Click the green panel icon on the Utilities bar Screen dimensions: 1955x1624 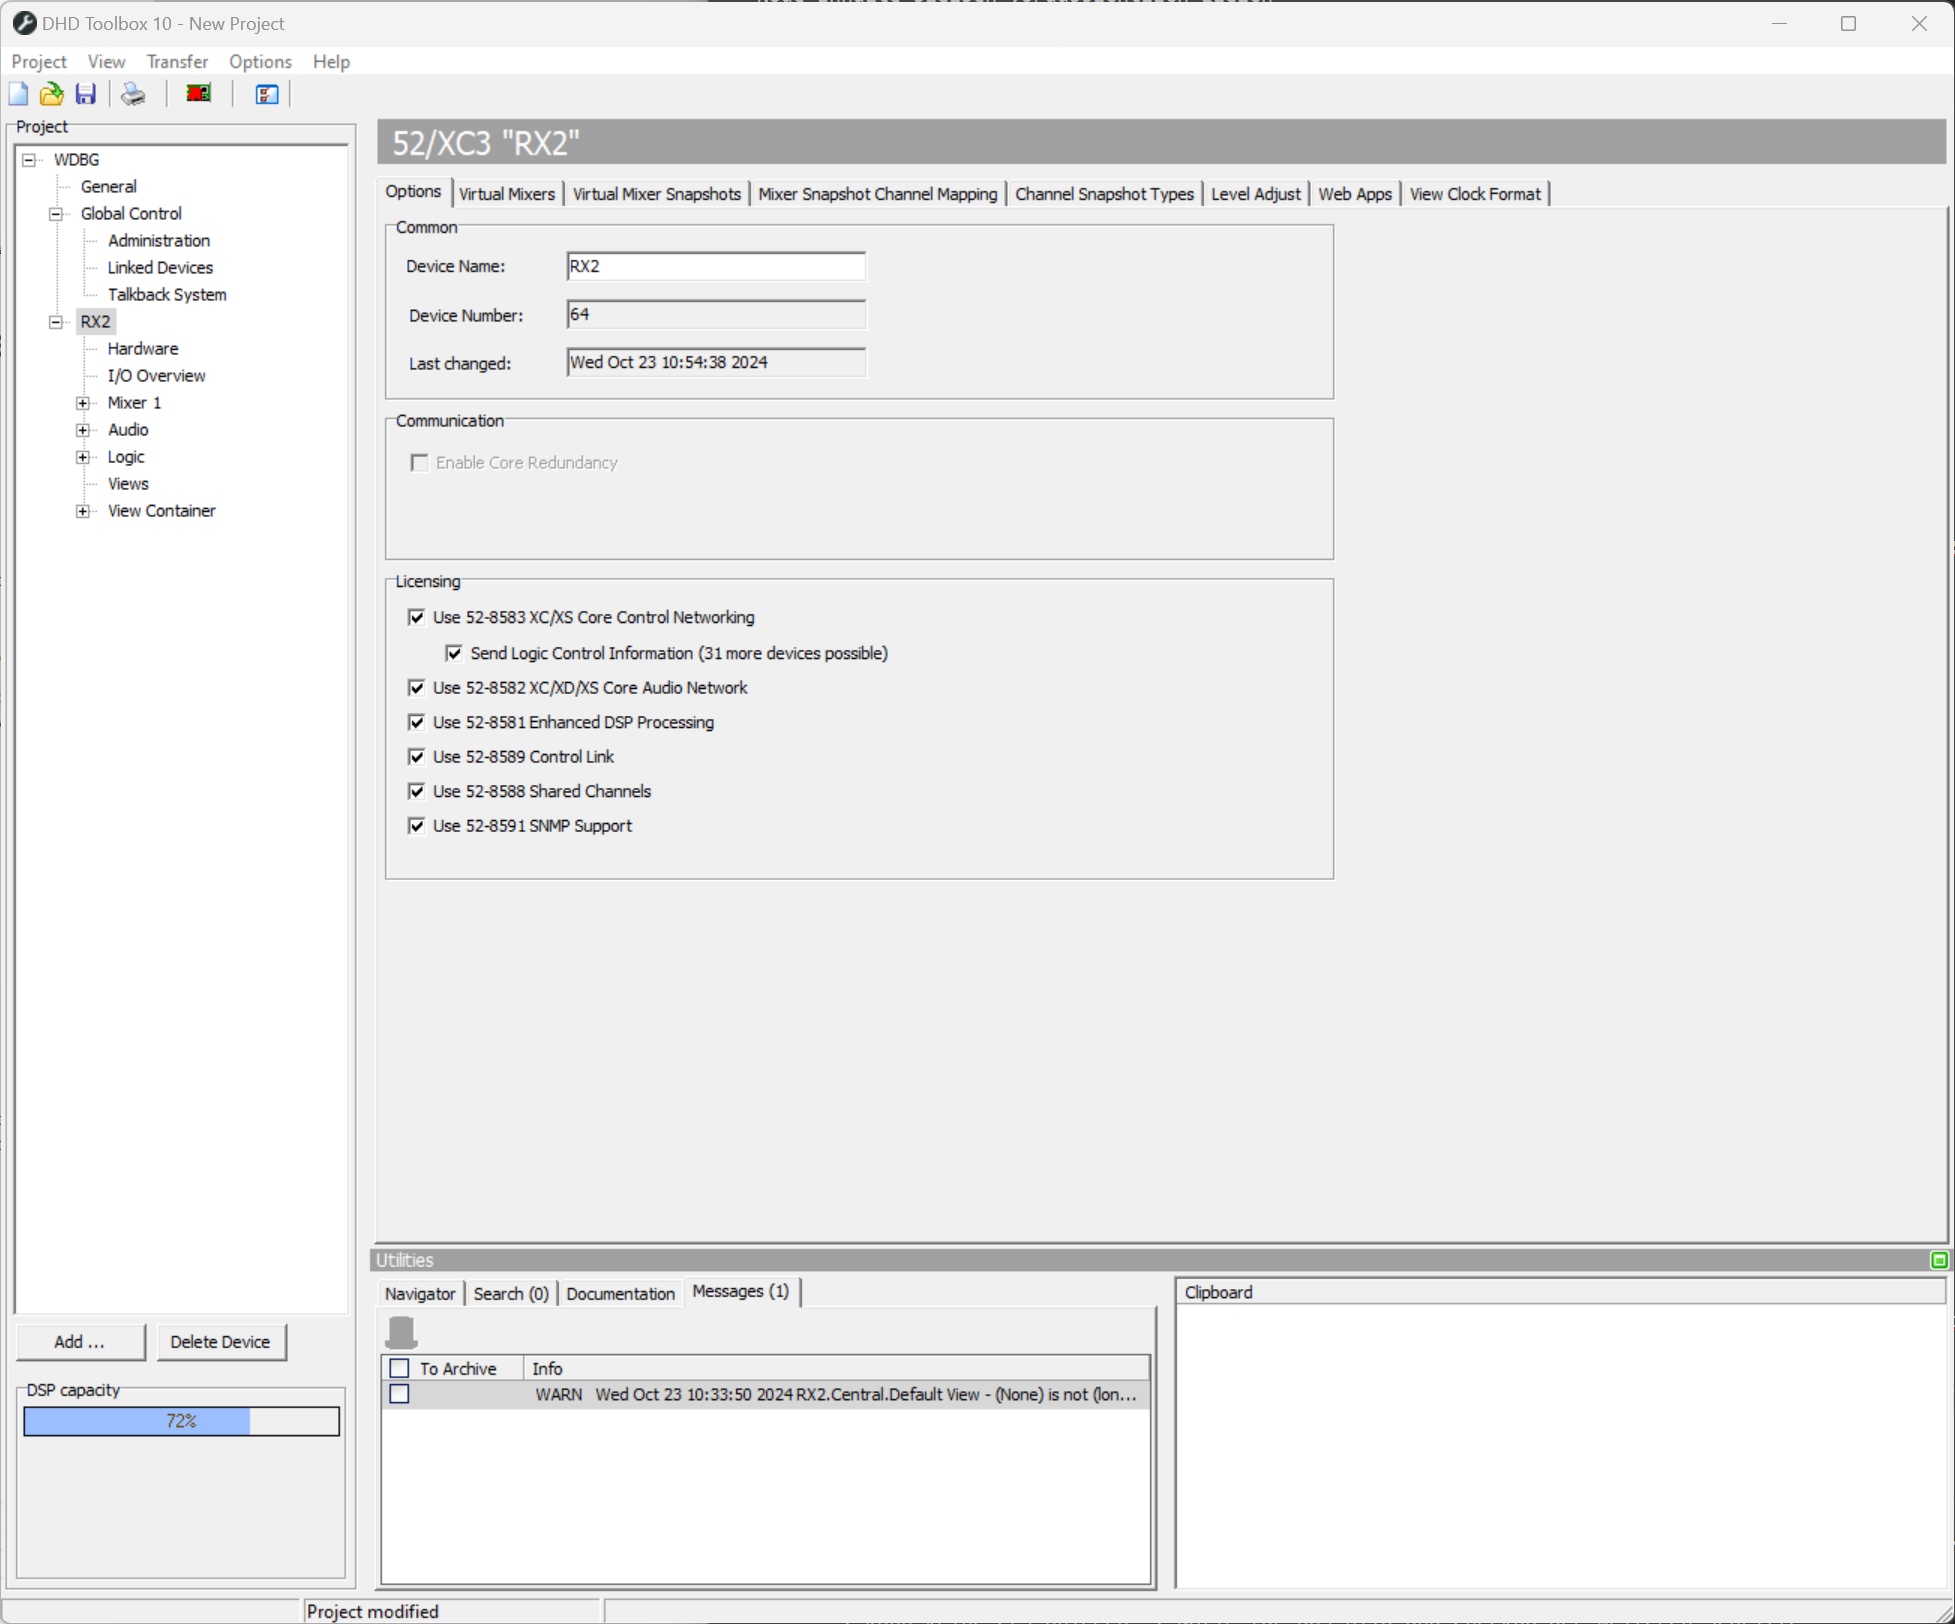pos(1940,1260)
